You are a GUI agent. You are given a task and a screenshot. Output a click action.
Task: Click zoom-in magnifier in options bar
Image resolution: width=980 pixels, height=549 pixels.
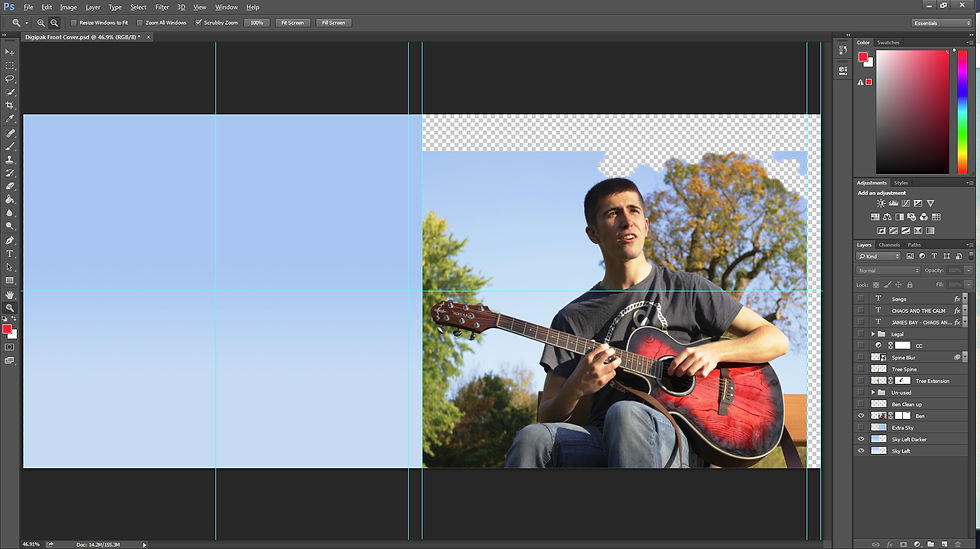(x=41, y=23)
